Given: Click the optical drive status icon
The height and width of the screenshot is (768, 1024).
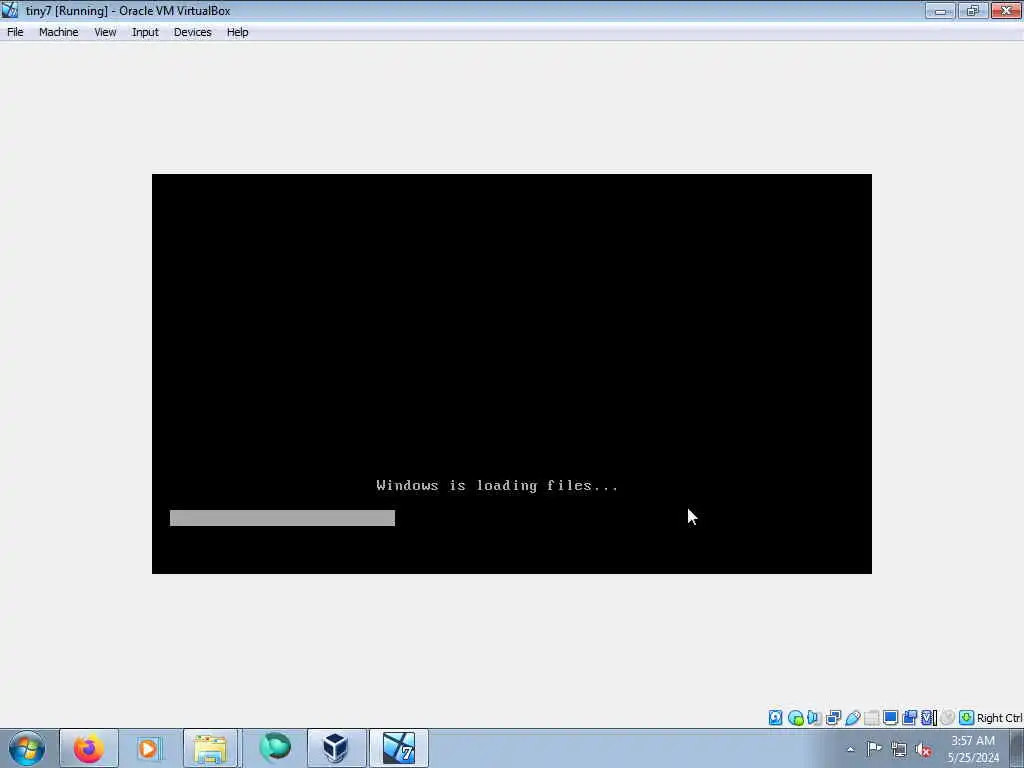Looking at the screenshot, I should click(x=795, y=718).
